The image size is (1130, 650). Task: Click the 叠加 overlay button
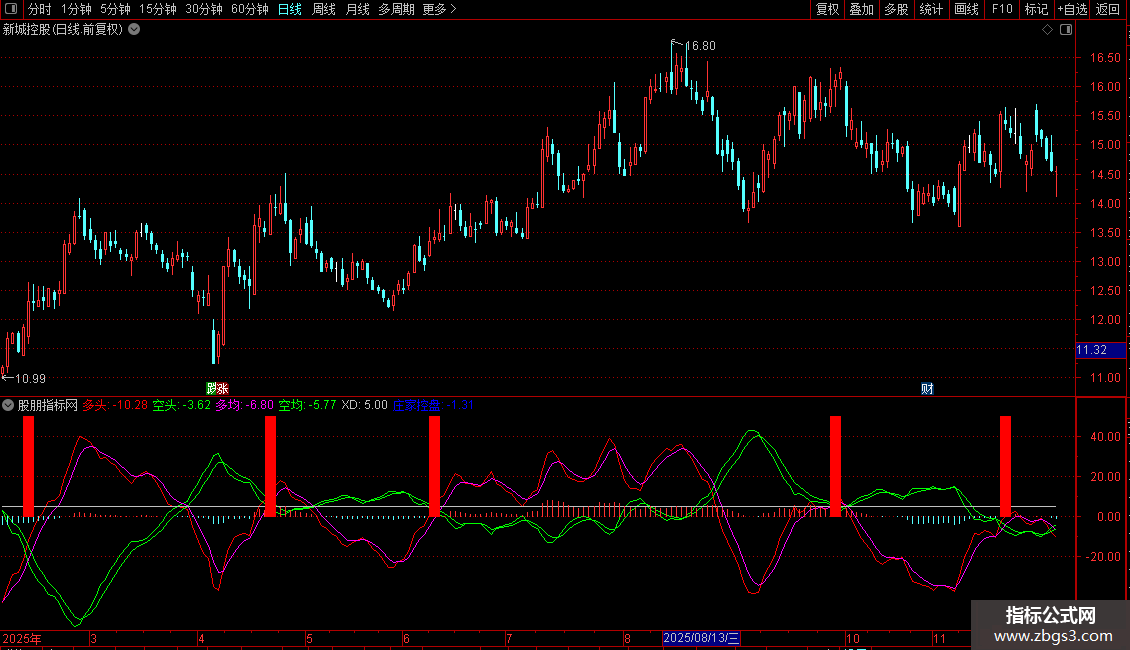click(x=861, y=9)
